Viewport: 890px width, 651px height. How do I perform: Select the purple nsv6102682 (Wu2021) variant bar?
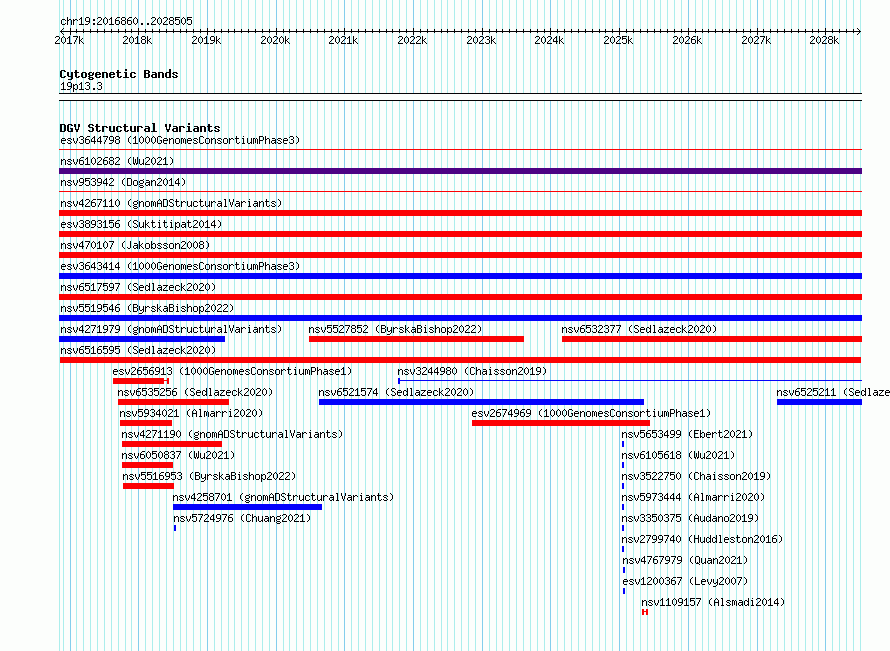click(460, 171)
